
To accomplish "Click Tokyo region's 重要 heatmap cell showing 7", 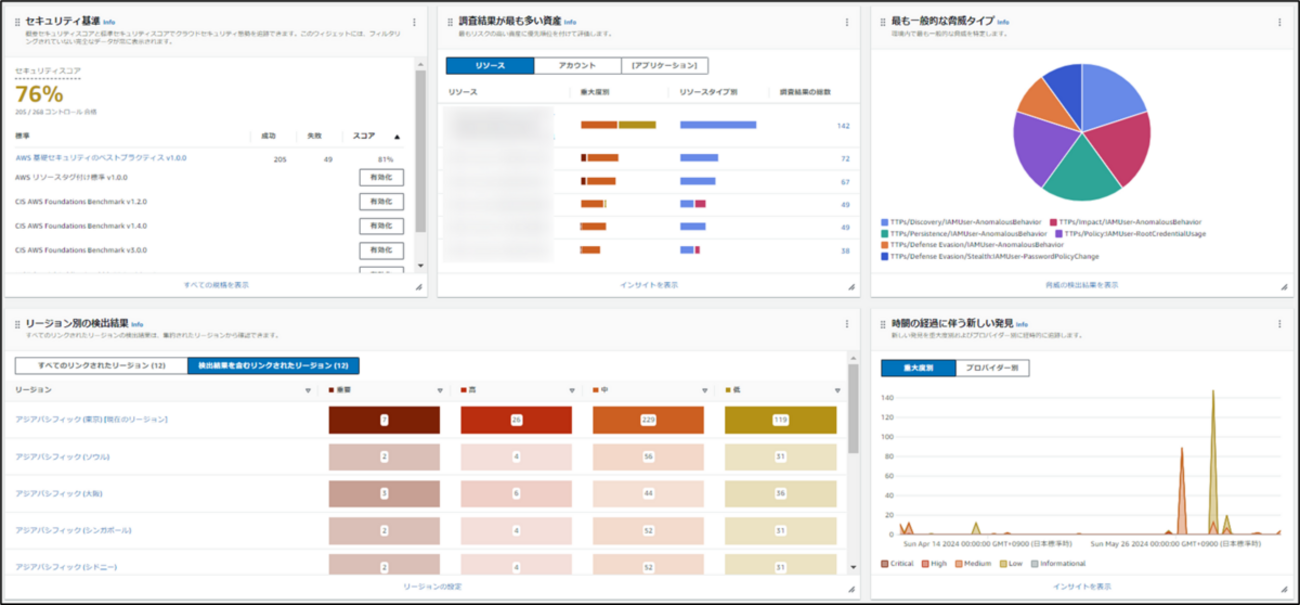I will pos(384,420).
